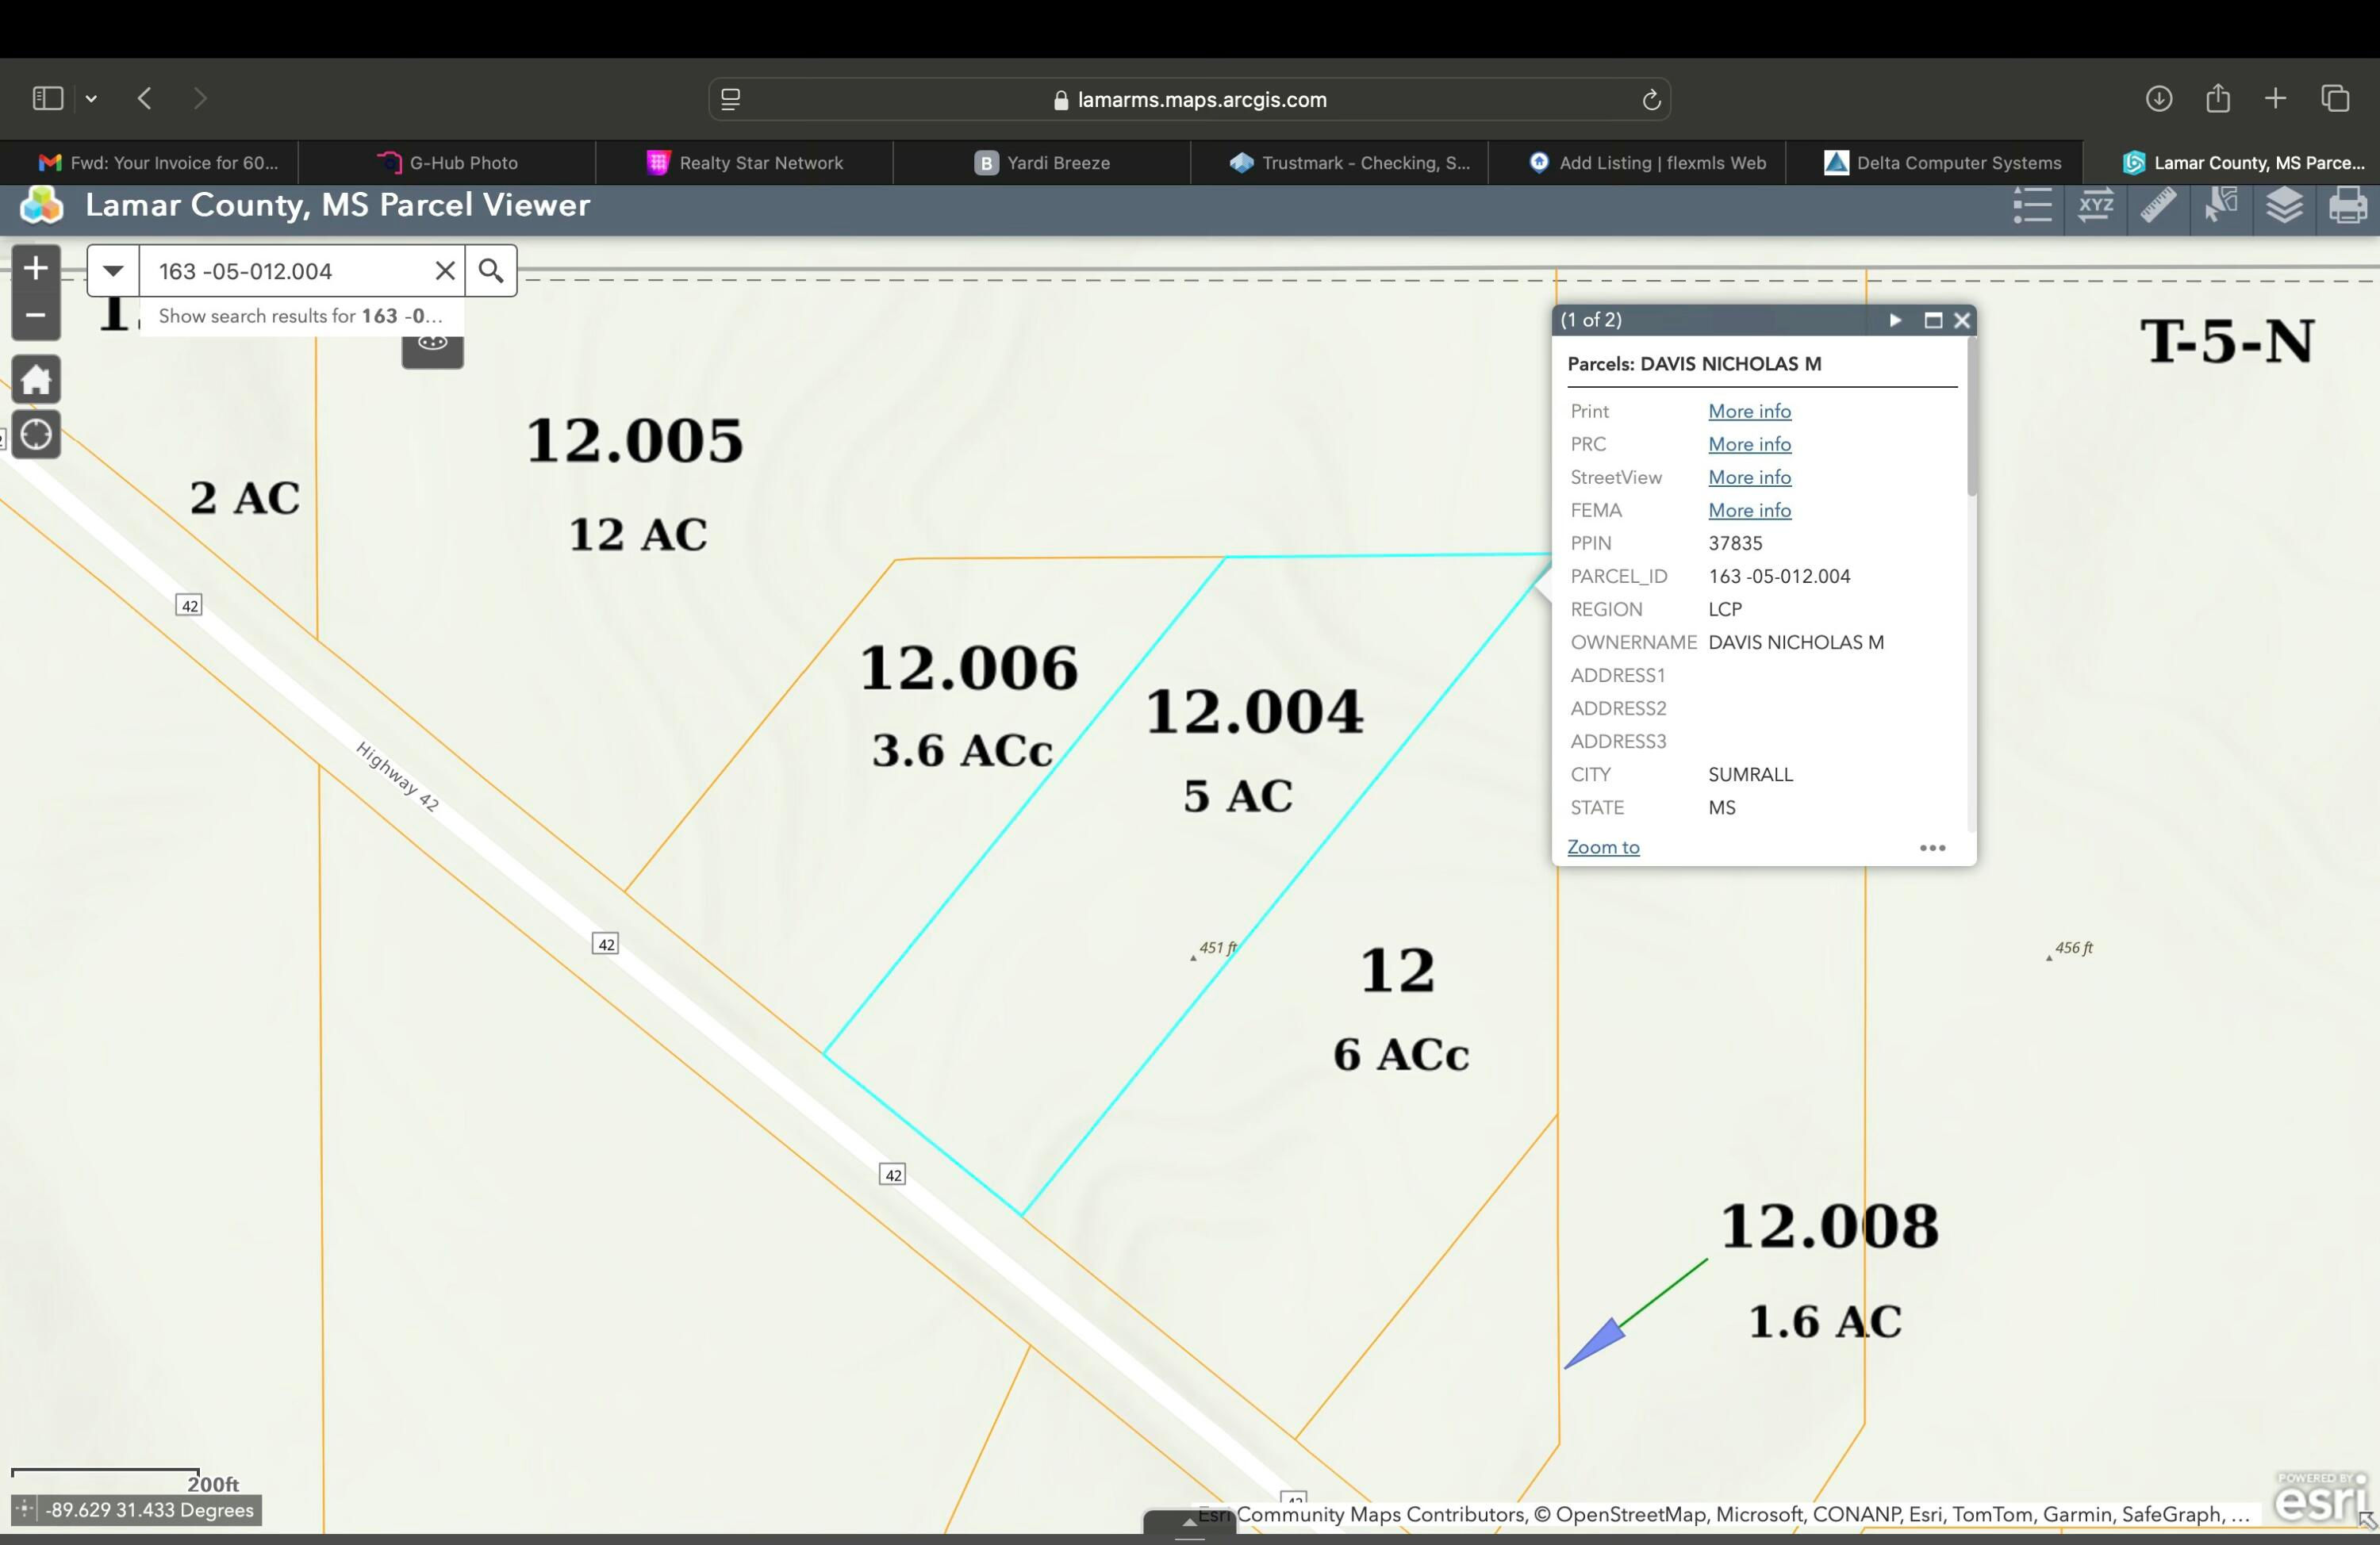Switch to Fwd: Your Invoice tab
Viewport: 2380px width, 1545px height.
tap(149, 162)
